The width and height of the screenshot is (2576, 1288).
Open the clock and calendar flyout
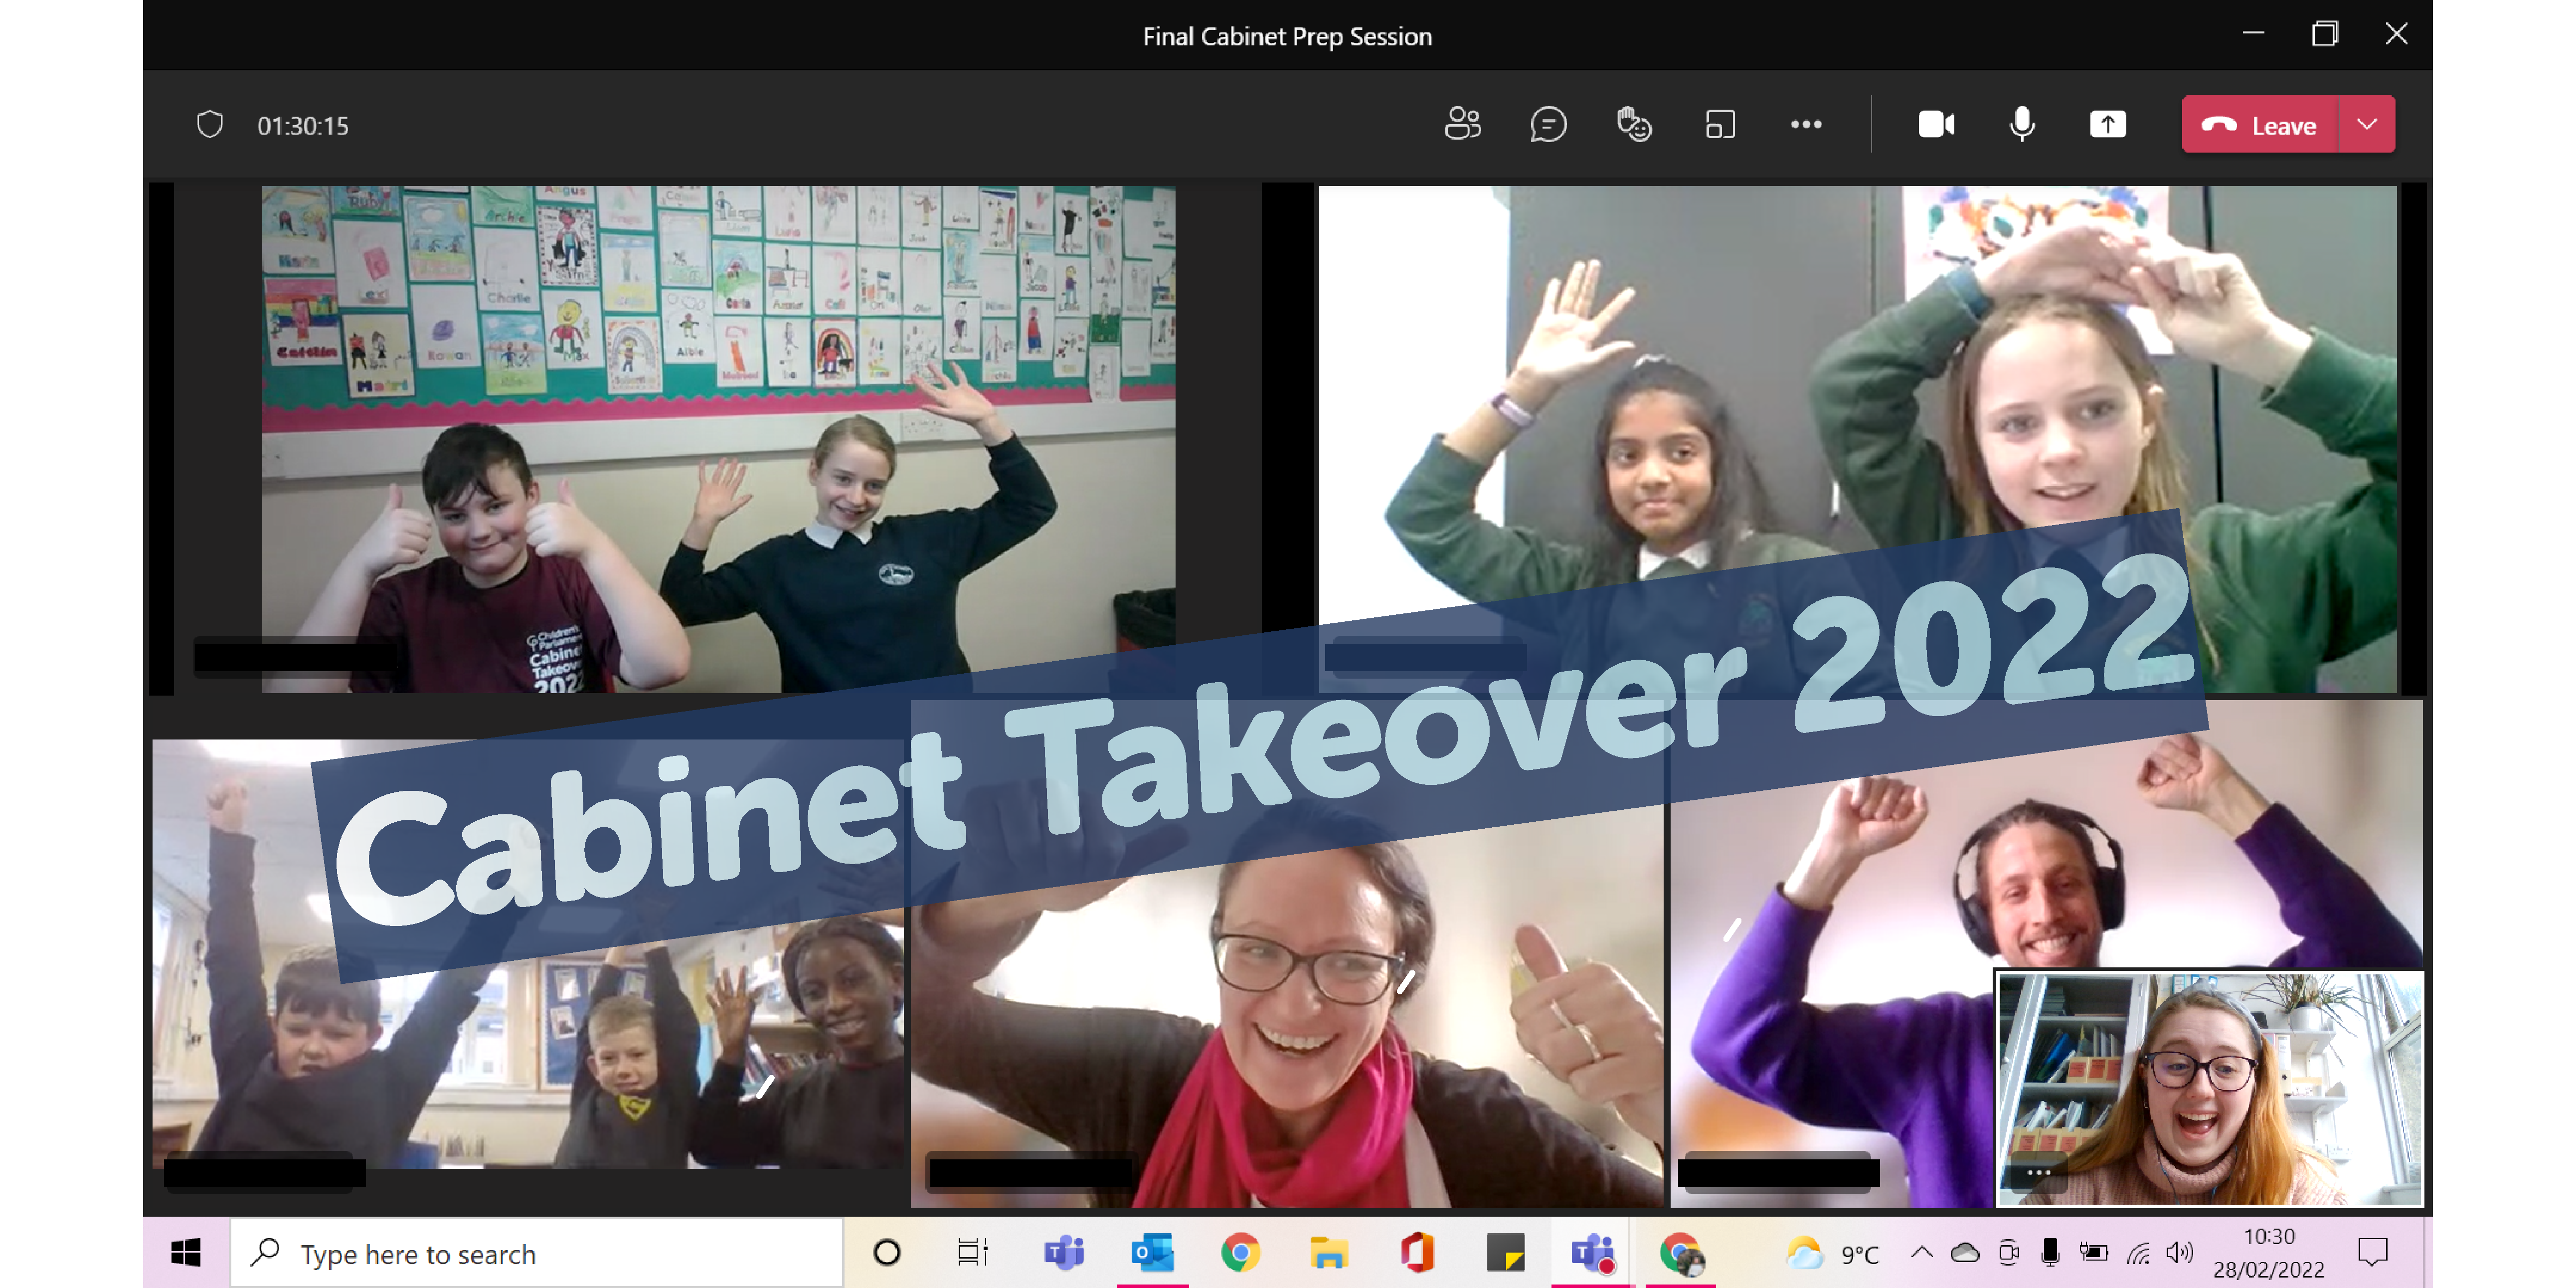pos(2268,1253)
